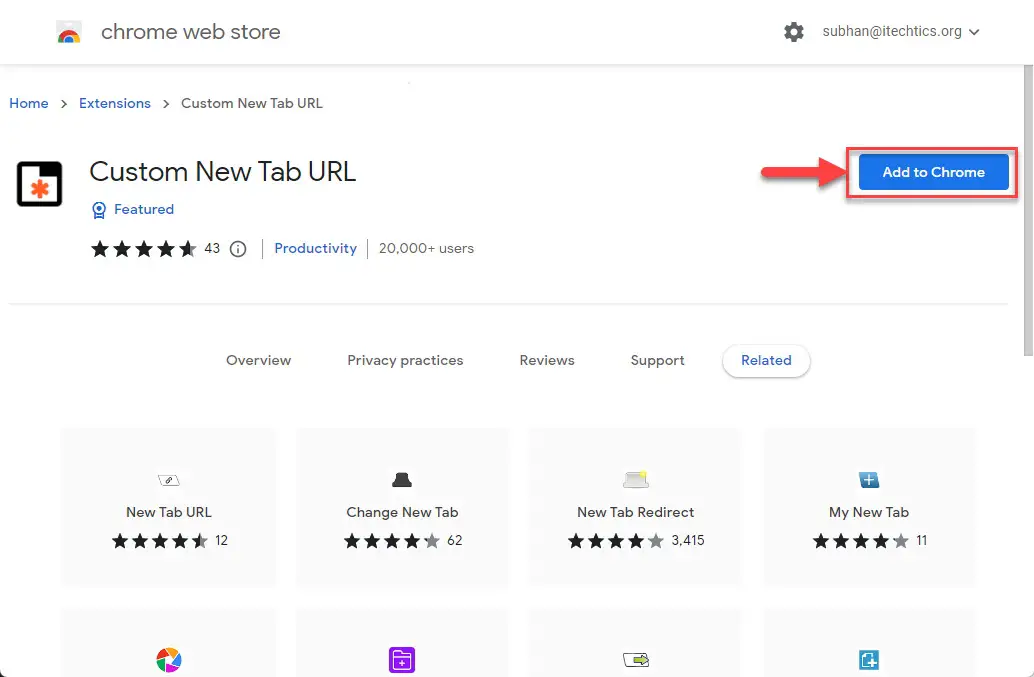
Task: Open the My New Tab plus icon
Action: click(x=868, y=480)
